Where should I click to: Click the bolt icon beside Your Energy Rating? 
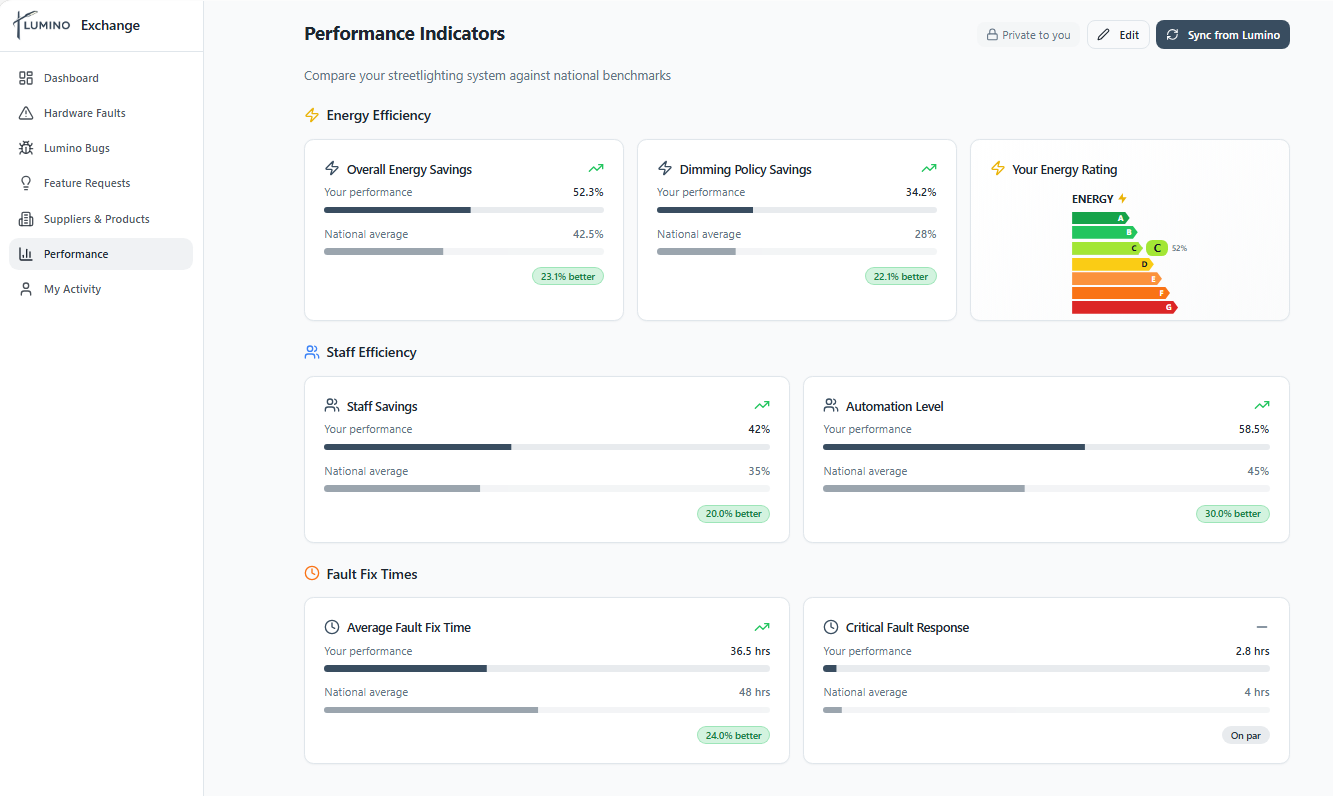(x=998, y=169)
